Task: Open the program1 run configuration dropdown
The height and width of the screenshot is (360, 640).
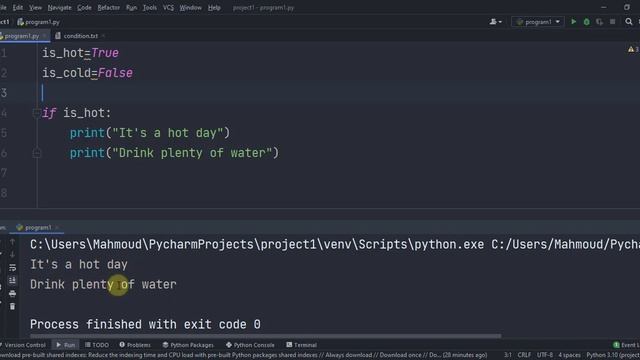Action: (538, 22)
